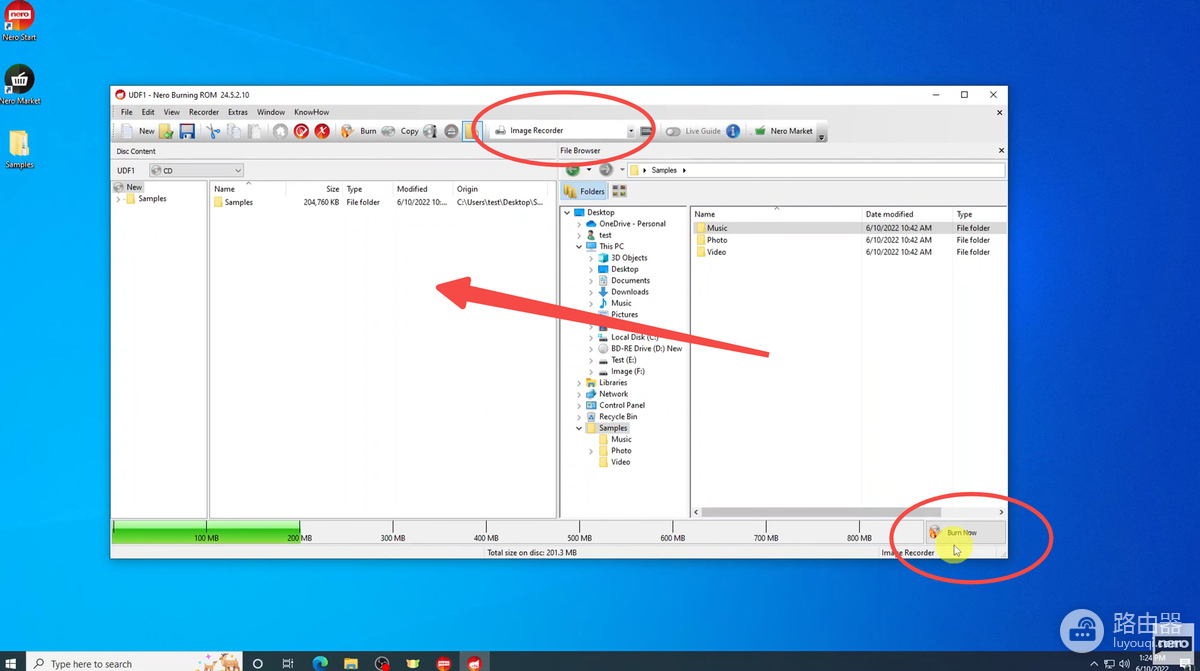This screenshot has height=671, width=1200.
Task: Open the Extras menu
Action: click(238, 112)
